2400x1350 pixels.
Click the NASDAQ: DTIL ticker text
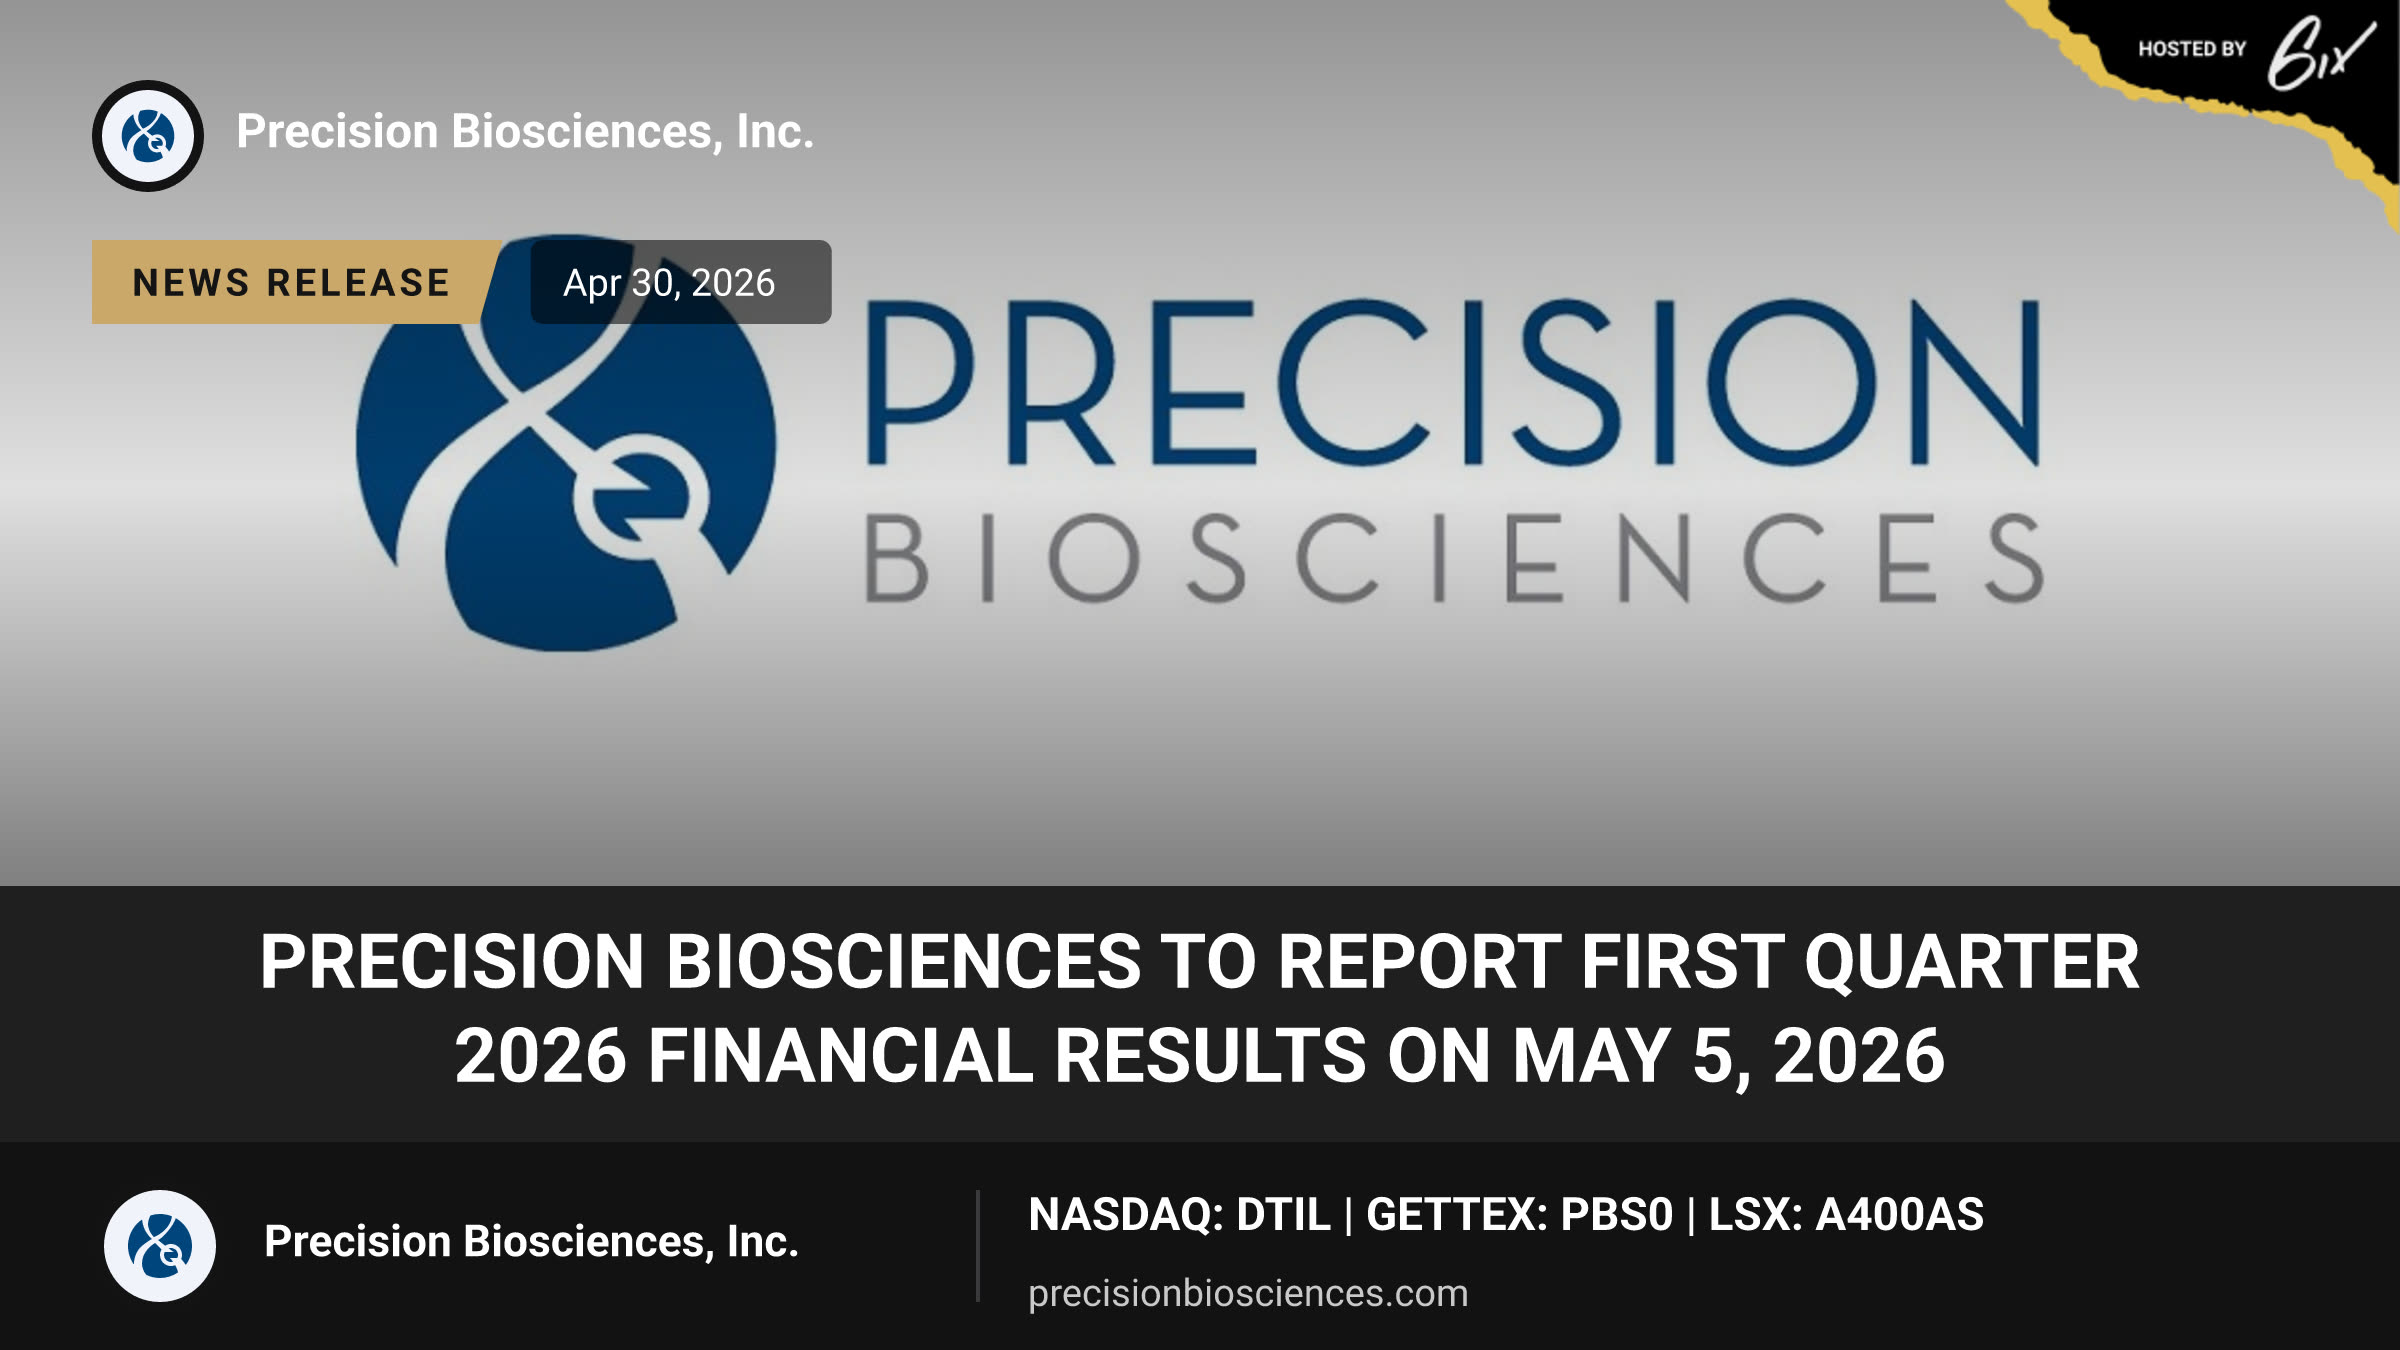pos(1179,1215)
